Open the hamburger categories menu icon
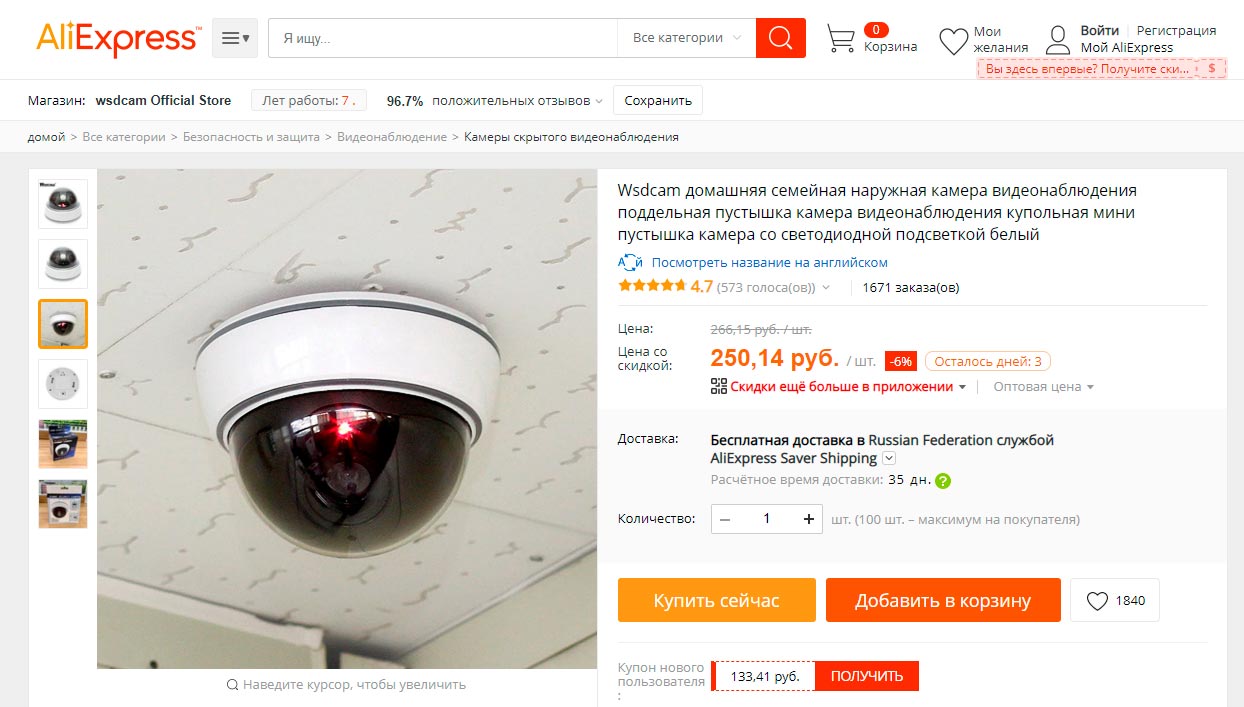This screenshot has width=1244, height=707. pyautogui.click(x=235, y=38)
